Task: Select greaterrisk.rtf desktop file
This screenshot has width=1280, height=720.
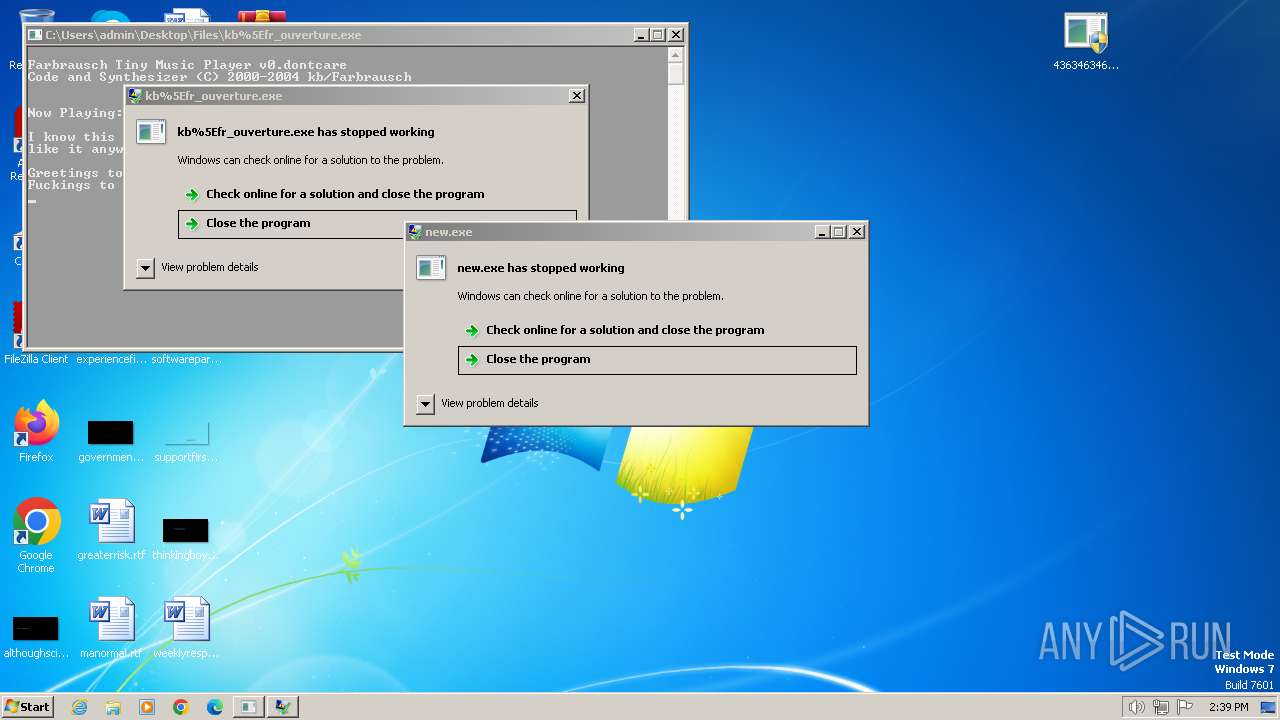Action: point(111,530)
